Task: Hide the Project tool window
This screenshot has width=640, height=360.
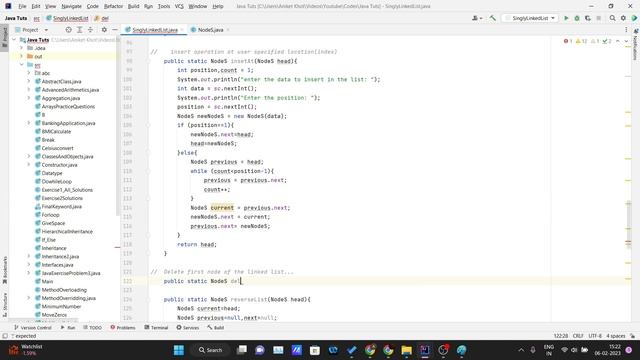Action: click(x=115, y=30)
